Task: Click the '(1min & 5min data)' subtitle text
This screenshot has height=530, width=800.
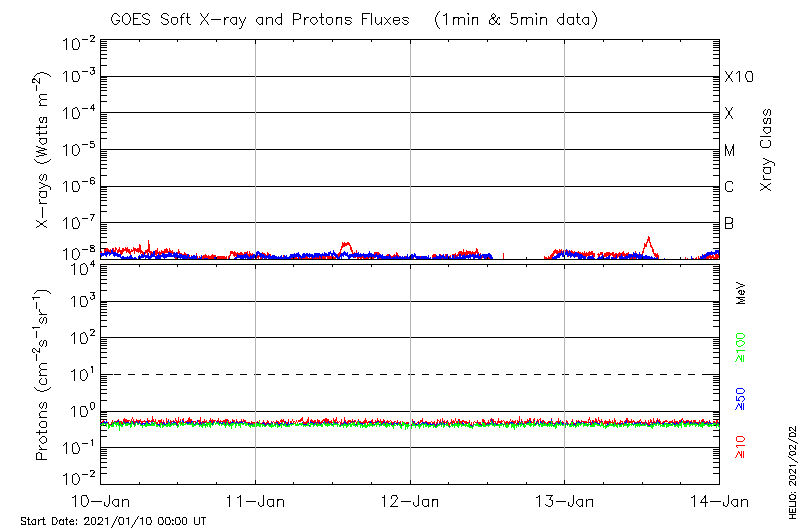Action: coord(517,19)
